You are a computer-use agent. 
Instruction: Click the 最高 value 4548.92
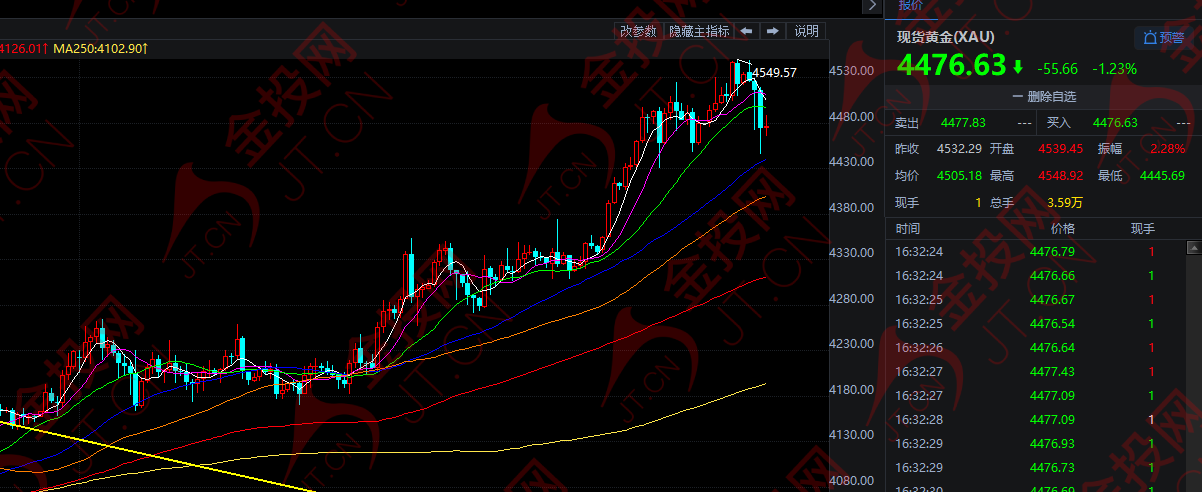[x=1061, y=176]
